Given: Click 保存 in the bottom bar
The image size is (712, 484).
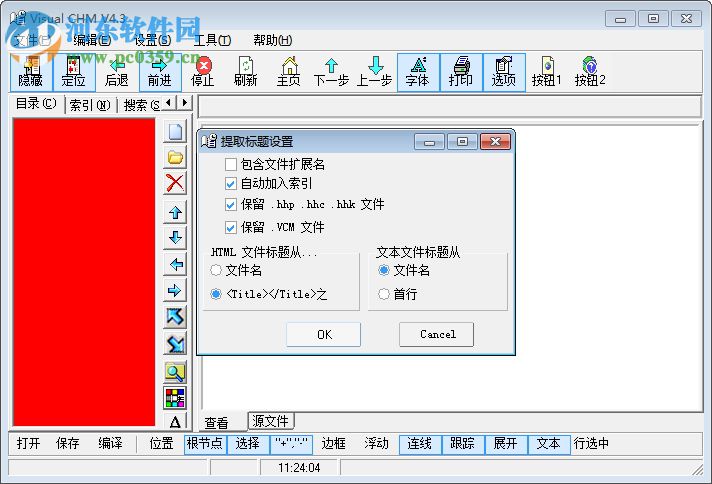Looking at the screenshot, I should tap(68, 443).
